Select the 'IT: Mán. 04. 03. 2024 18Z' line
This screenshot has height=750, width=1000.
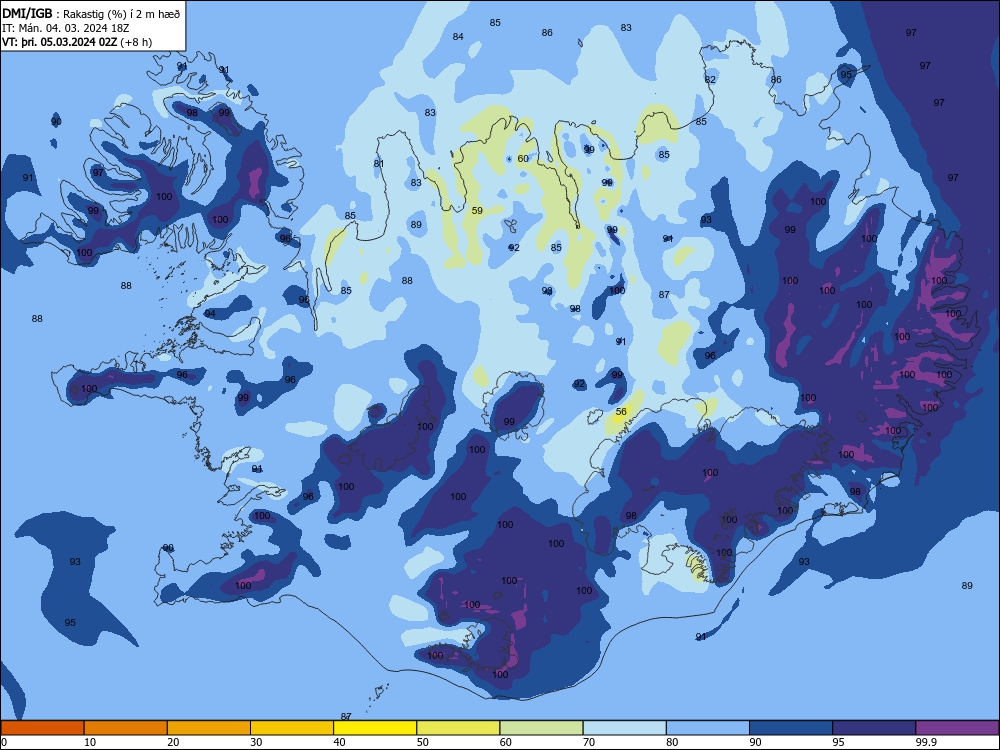[66, 28]
